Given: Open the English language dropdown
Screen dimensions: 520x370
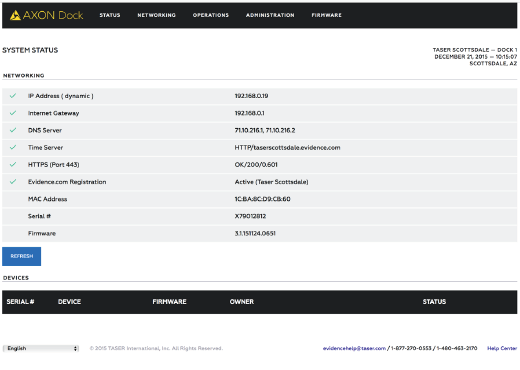Looking at the screenshot, I should [41, 348].
